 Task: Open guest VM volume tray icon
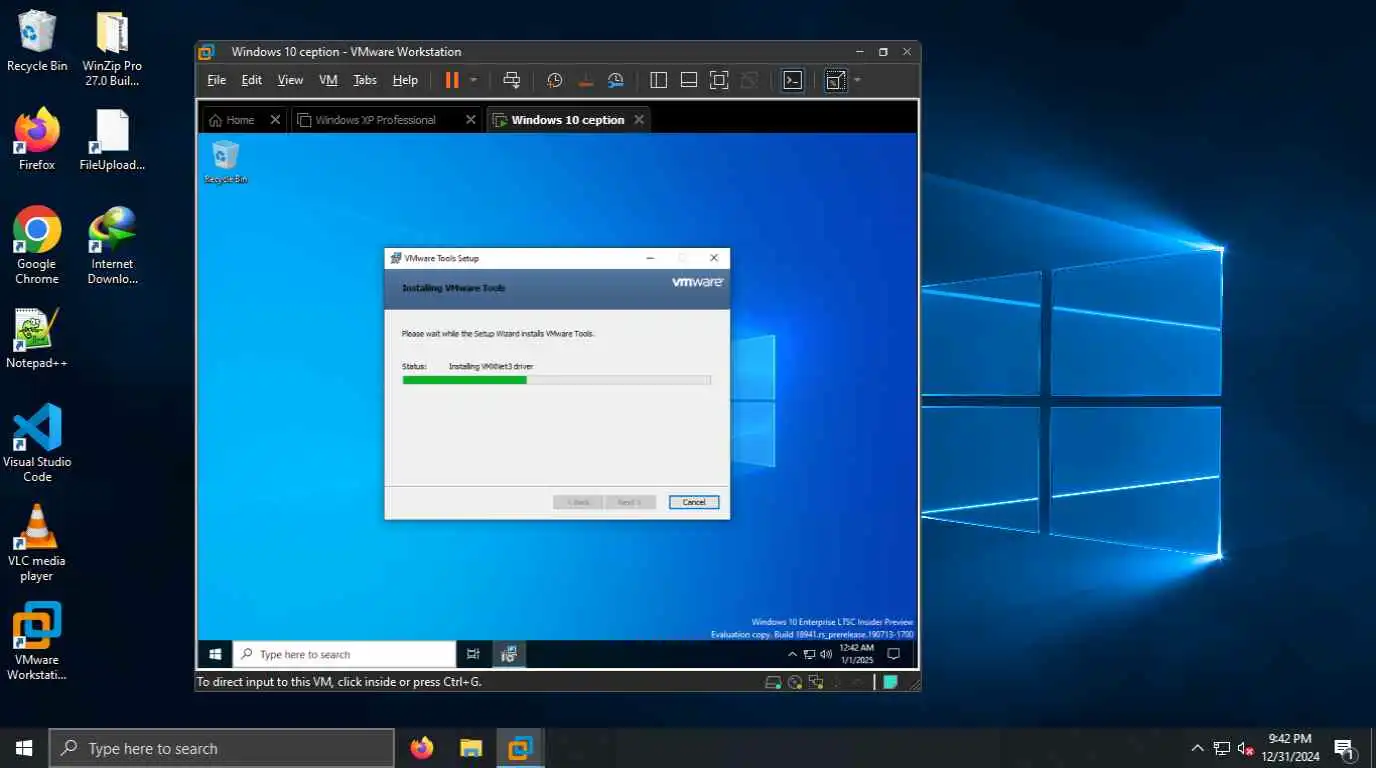tap(825, 654)
